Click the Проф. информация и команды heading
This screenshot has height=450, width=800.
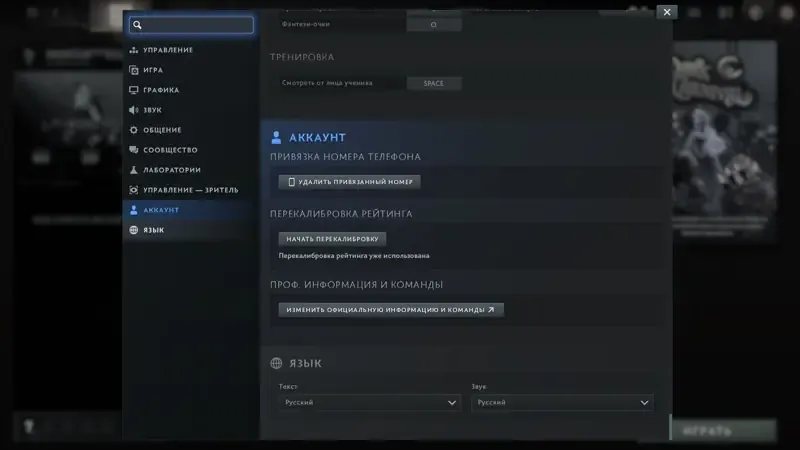(x=357, y=285)
